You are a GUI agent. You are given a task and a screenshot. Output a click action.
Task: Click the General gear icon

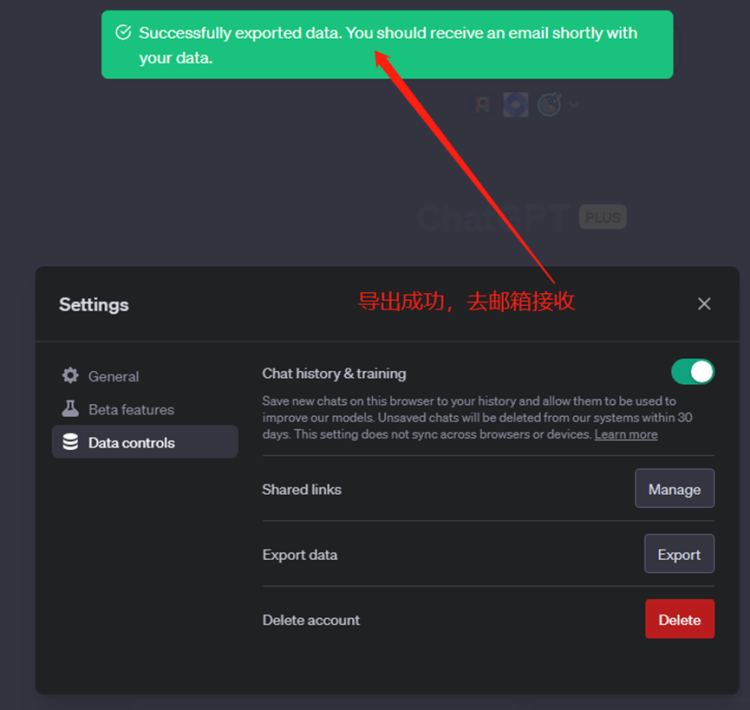click(70, 376)
